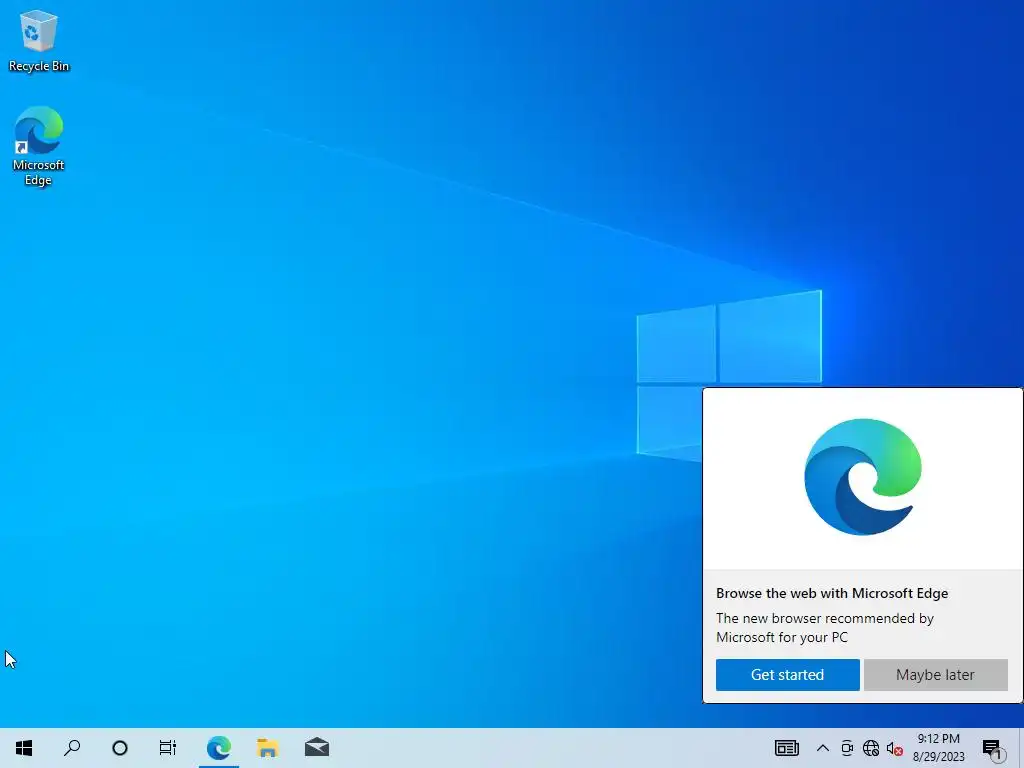Image resolution: width=1024 pixels, height=768 pixels.
Task: Click 'The new browser recommended by' text
Action: pos(824,618)
